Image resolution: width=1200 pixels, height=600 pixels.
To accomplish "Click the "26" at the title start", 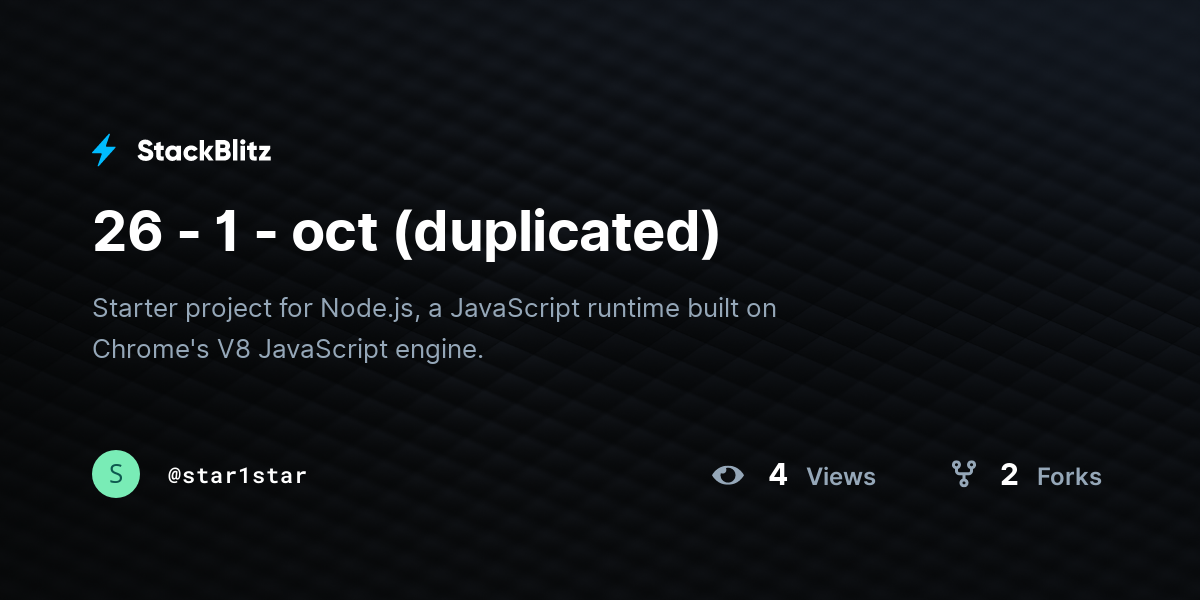I will (127, 231).
